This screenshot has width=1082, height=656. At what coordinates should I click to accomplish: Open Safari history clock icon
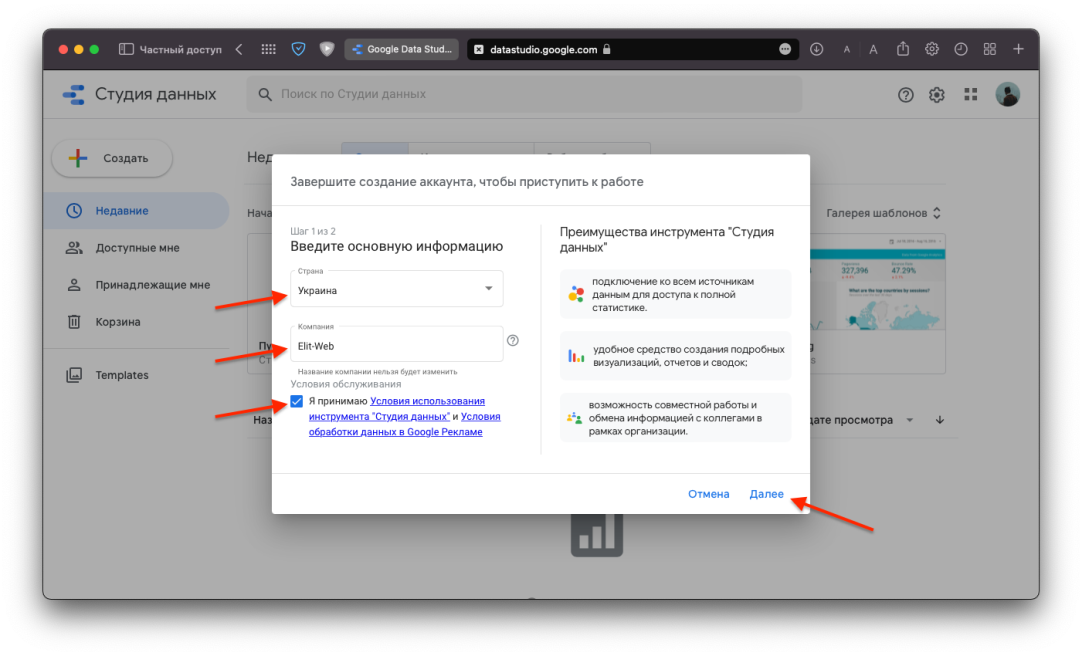[961, 49]
